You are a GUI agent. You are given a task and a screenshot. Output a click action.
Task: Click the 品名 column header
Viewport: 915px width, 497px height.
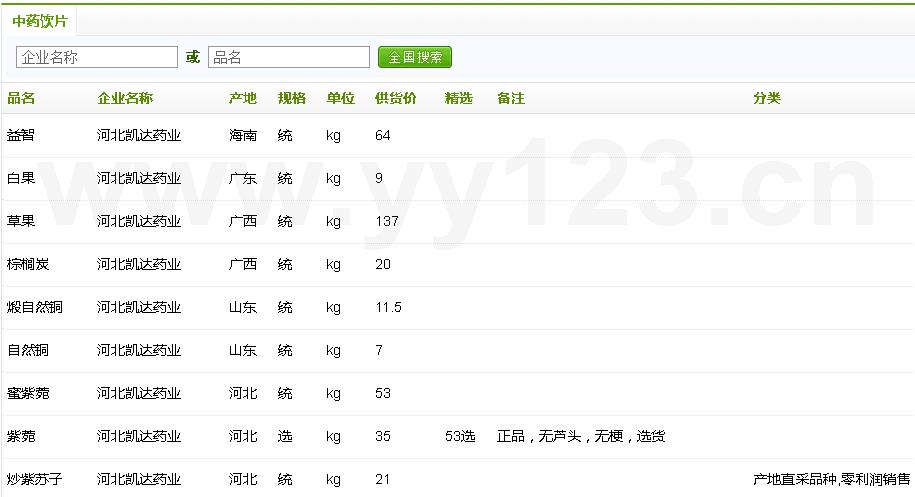point(21,98)
